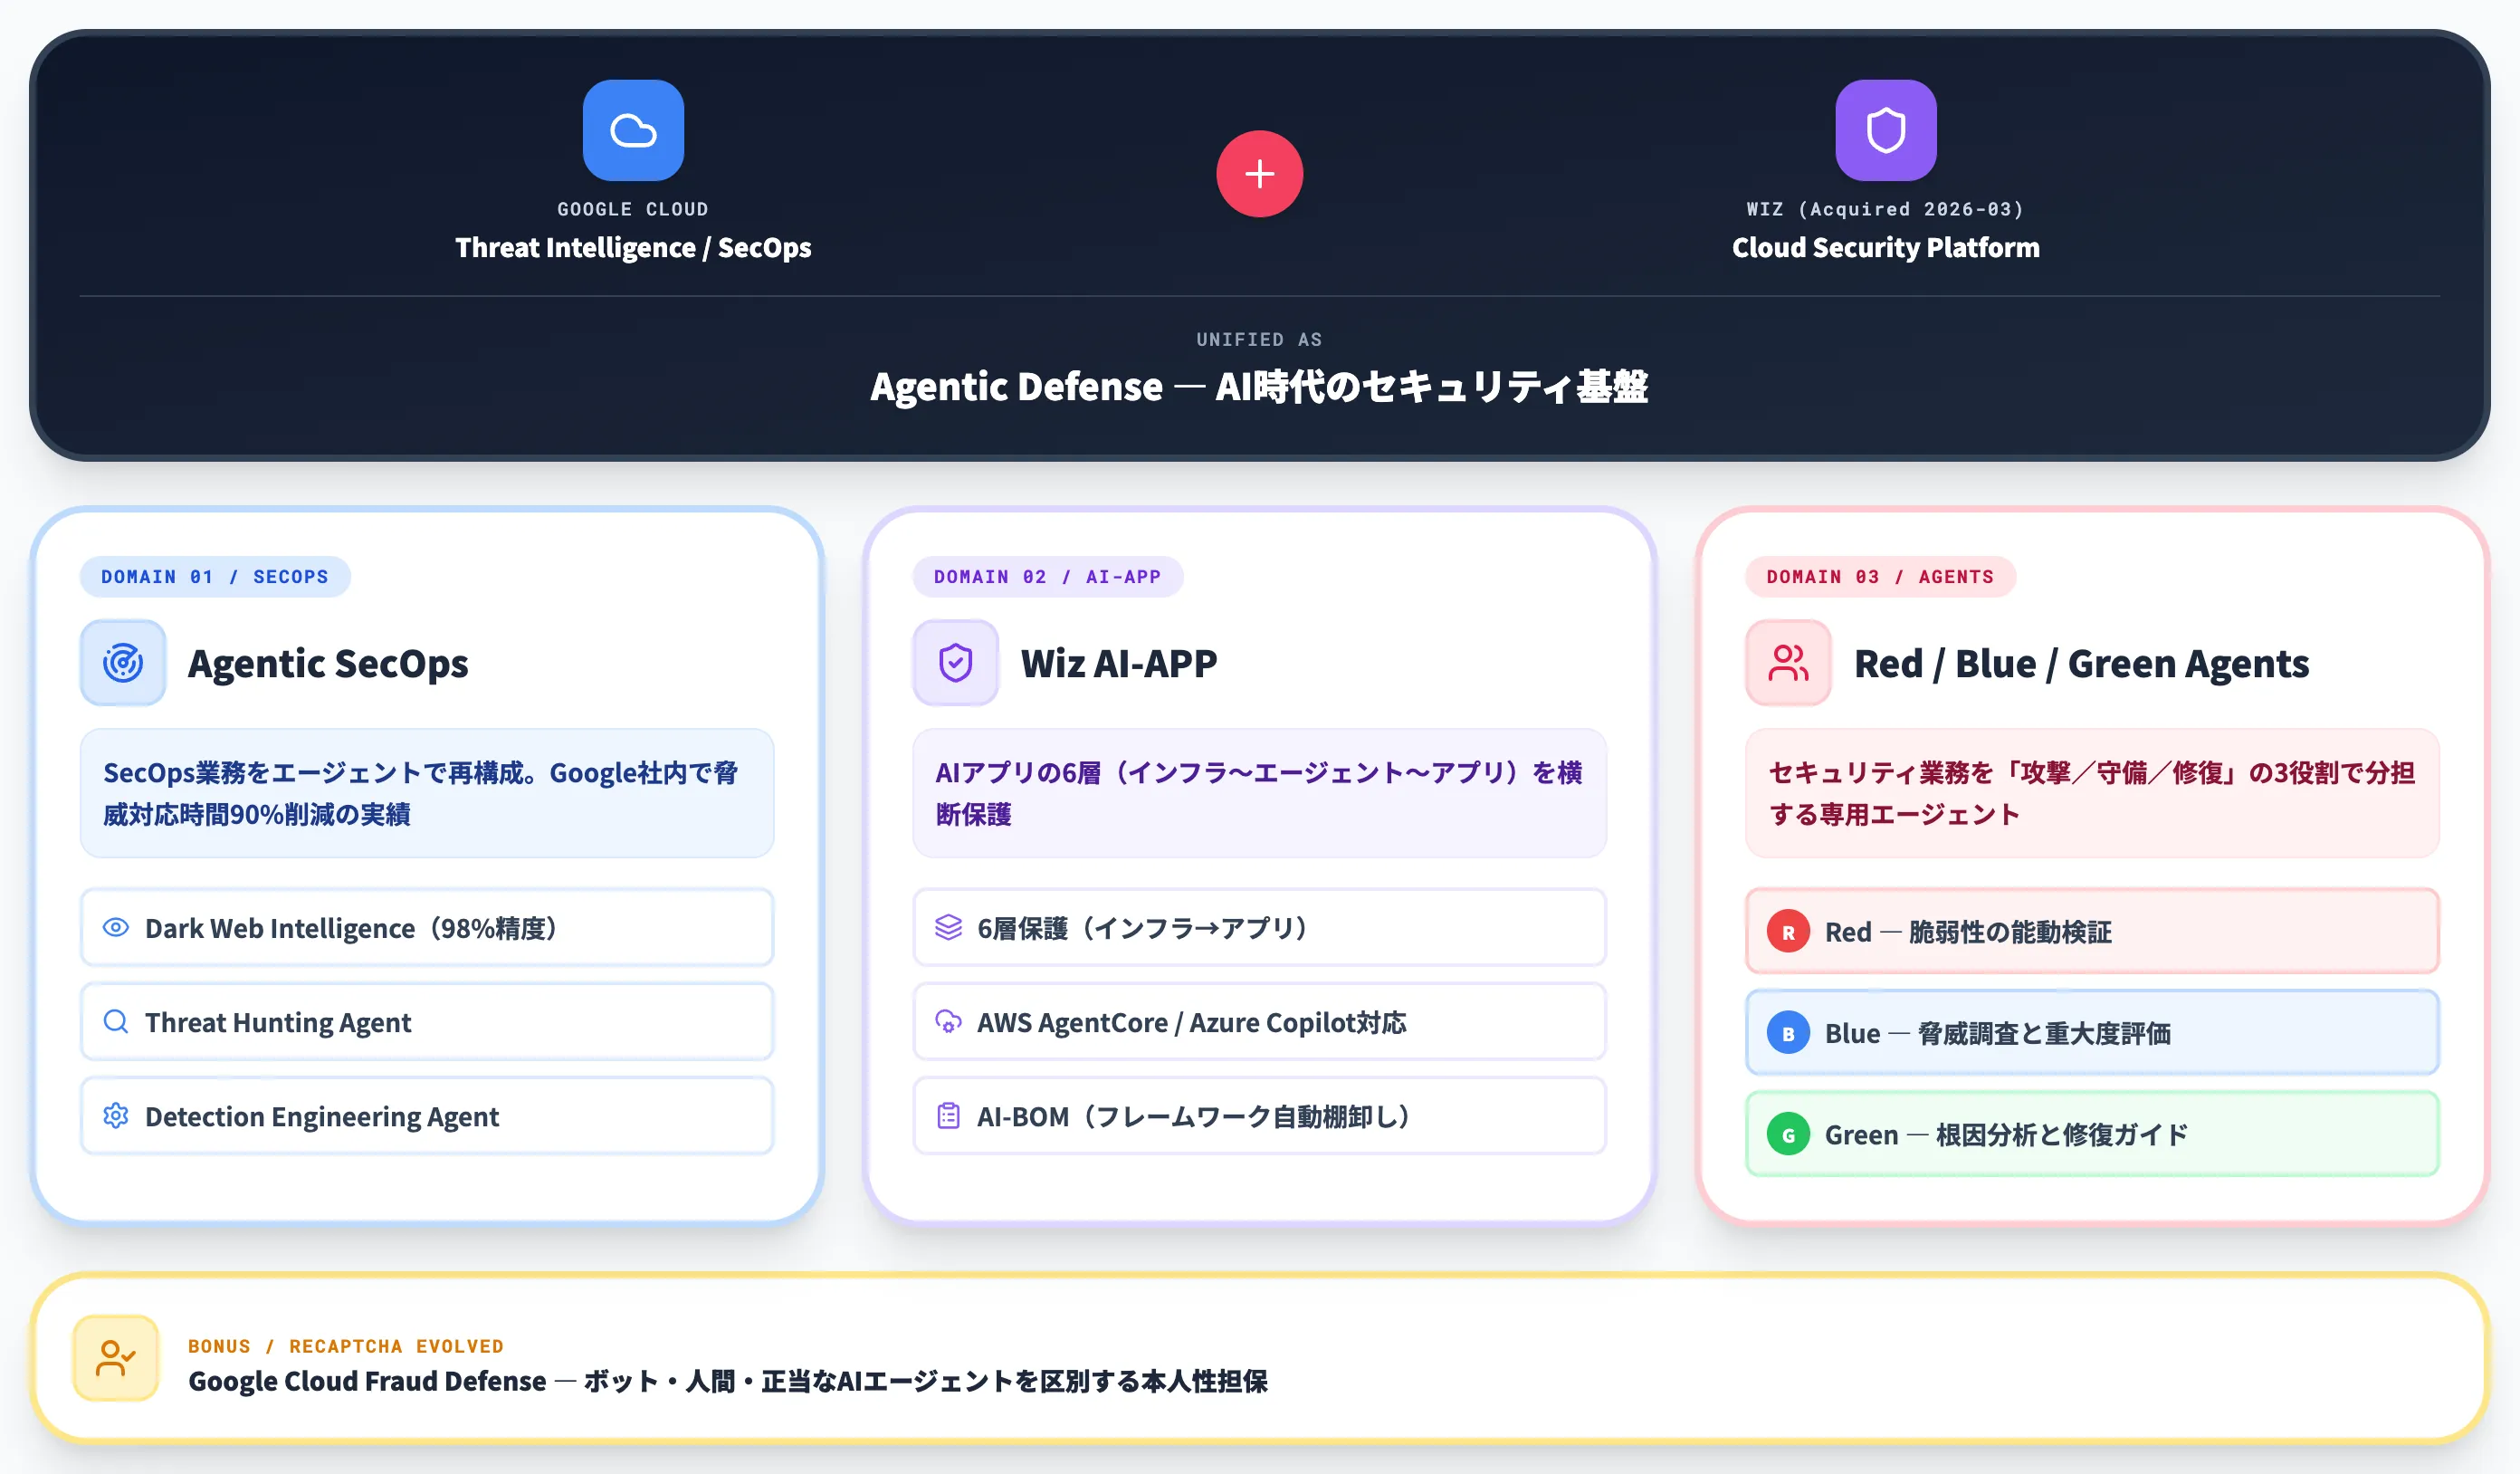
Task: Click the blue Google Cloud cloud icon
Action: (633, 130)
